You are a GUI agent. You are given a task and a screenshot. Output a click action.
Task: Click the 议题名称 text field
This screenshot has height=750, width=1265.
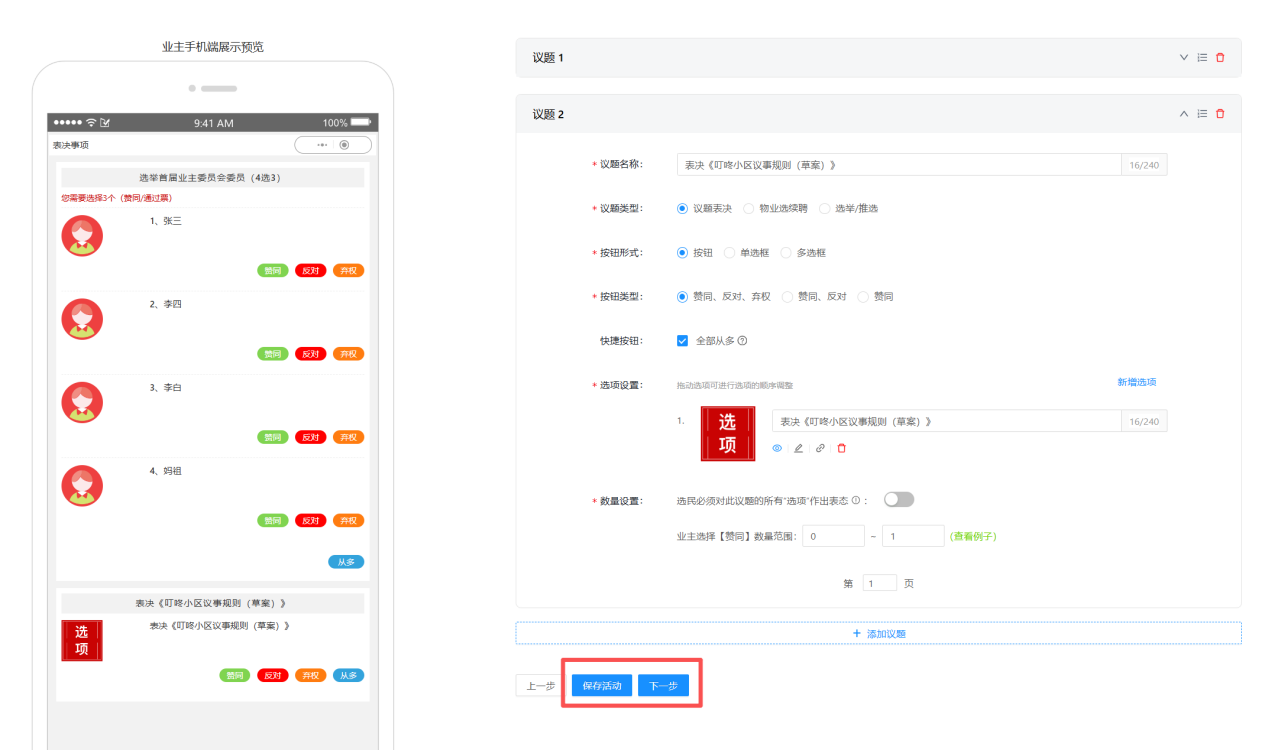(898, 165)
